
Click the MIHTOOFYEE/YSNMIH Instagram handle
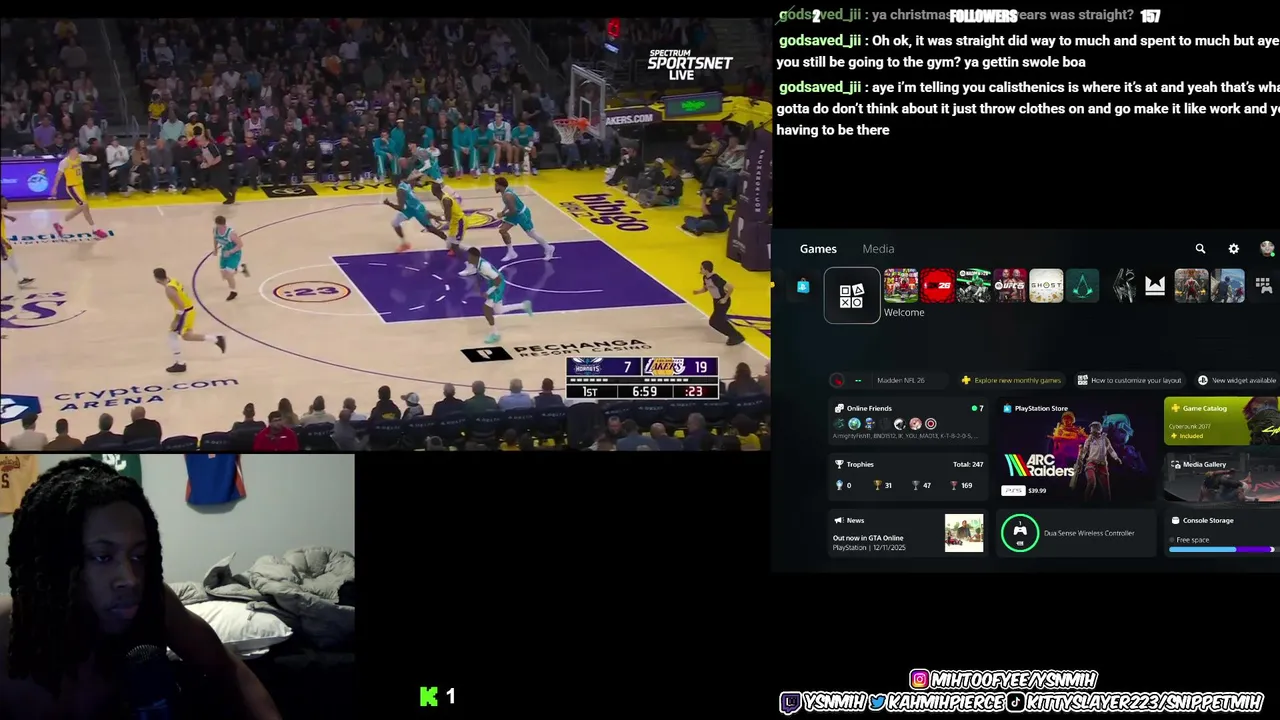point(1014,680)
